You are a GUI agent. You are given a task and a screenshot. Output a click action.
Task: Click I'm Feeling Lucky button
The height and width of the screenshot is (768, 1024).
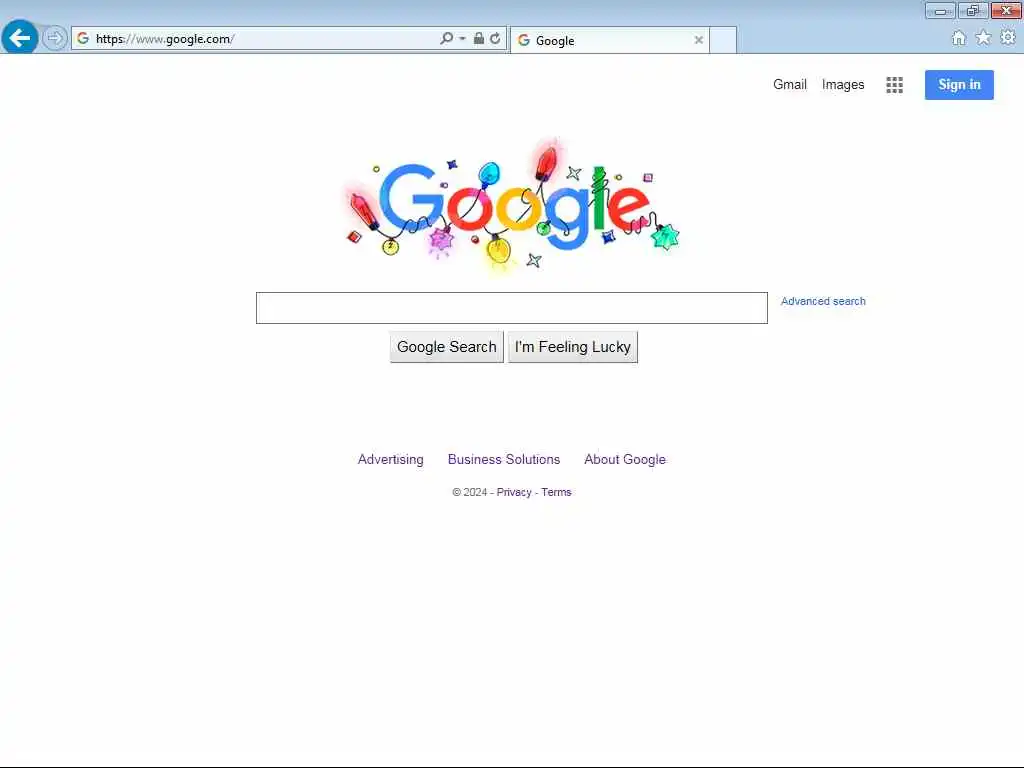pos(573,347)
